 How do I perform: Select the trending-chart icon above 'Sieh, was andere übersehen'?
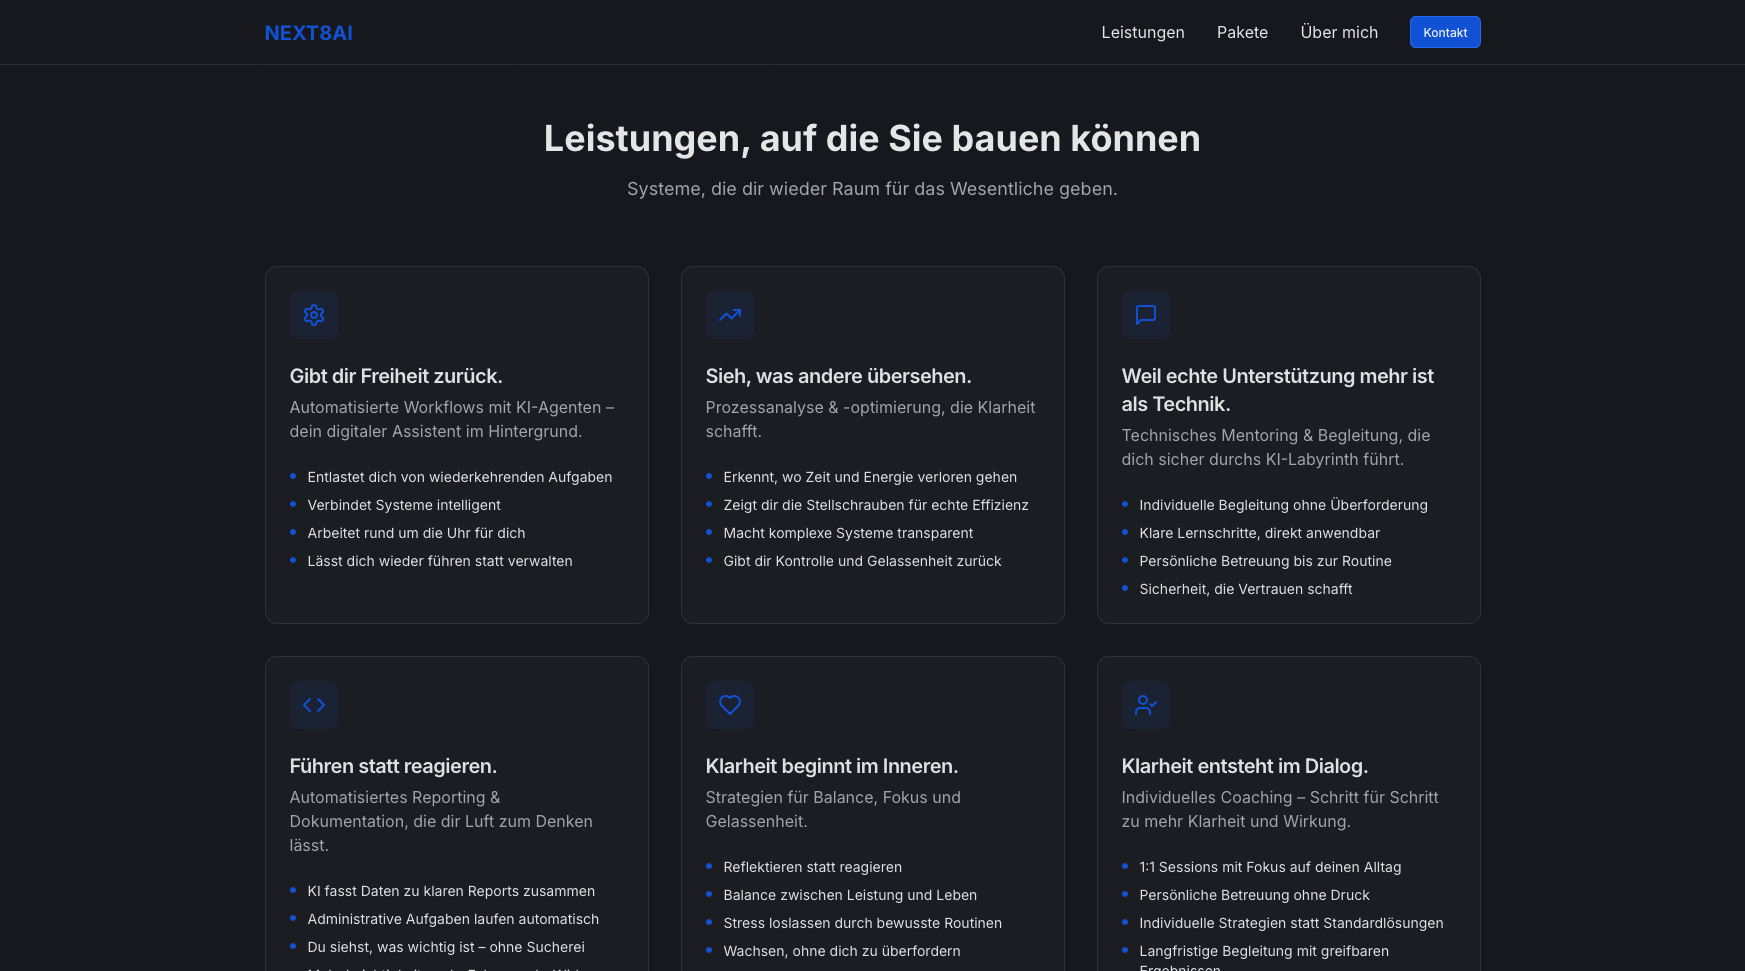tap(730, 315)
